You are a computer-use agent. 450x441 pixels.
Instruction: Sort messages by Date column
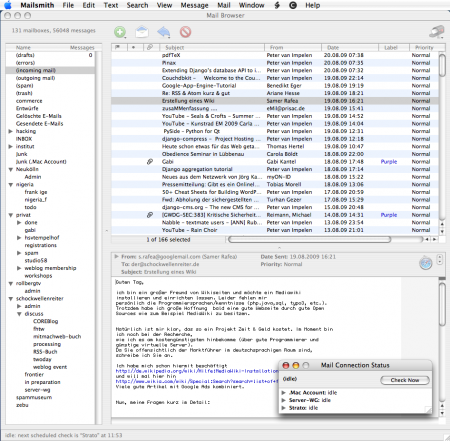click(350, 47)
